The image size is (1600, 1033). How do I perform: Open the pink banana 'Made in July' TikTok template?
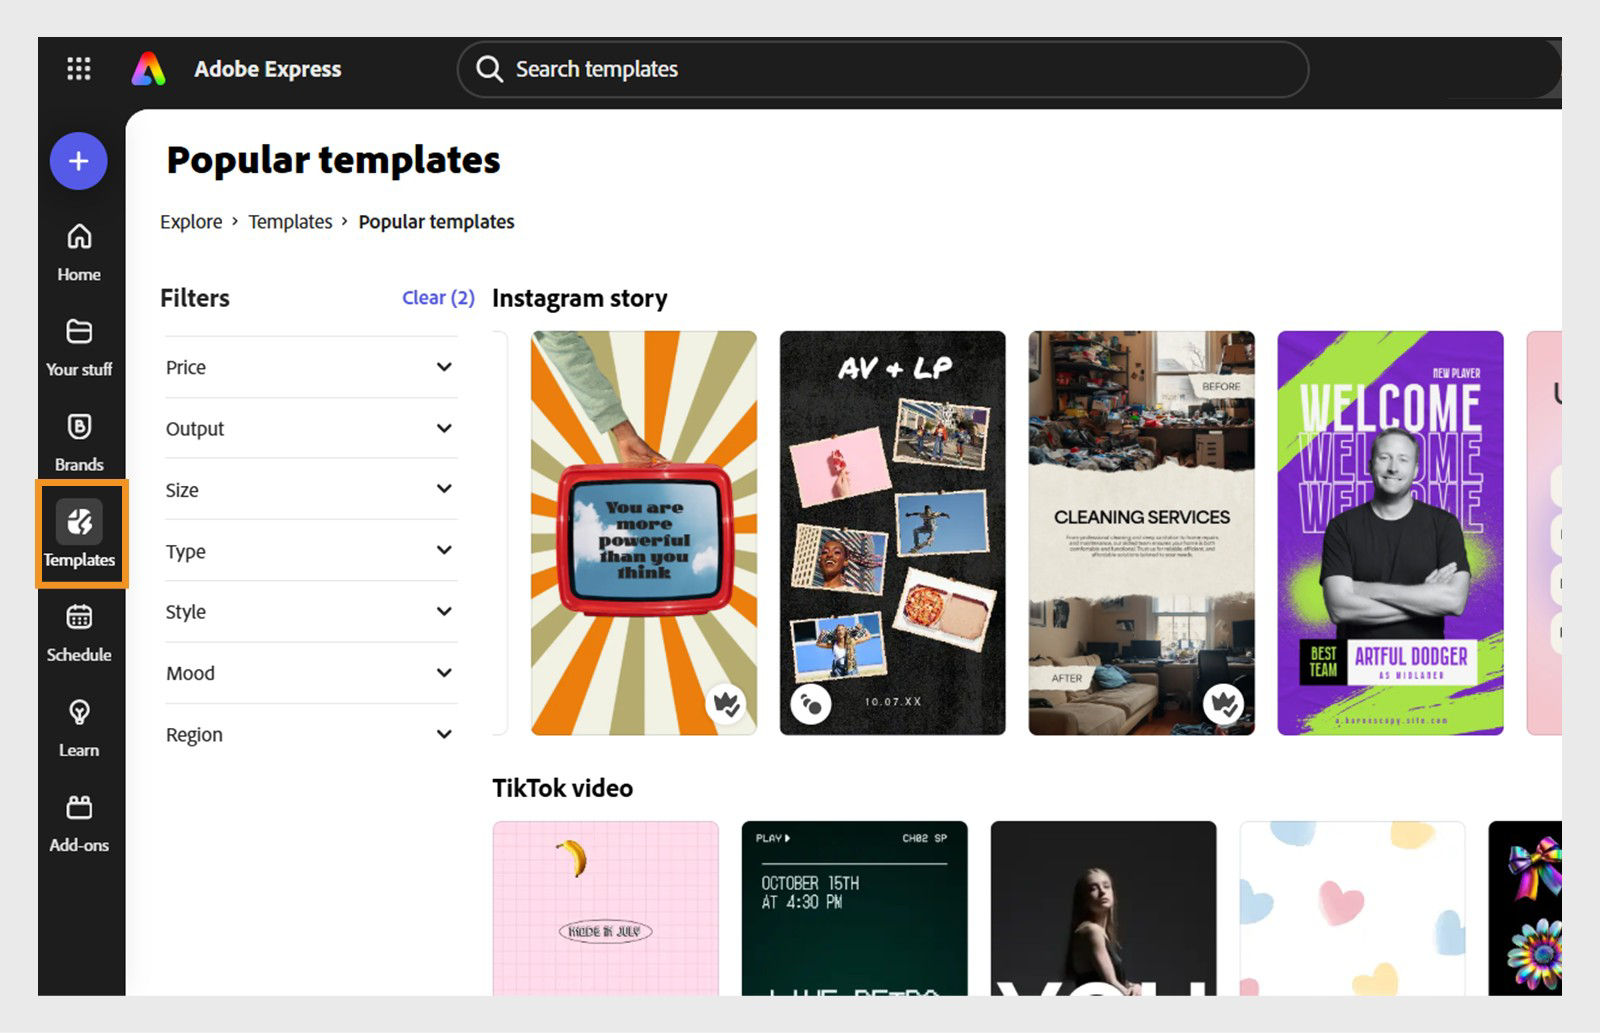606,908
